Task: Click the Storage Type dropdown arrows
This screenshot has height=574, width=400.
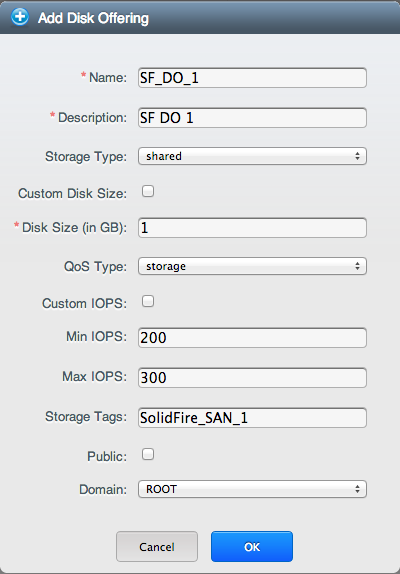Action: coord(357,156)
